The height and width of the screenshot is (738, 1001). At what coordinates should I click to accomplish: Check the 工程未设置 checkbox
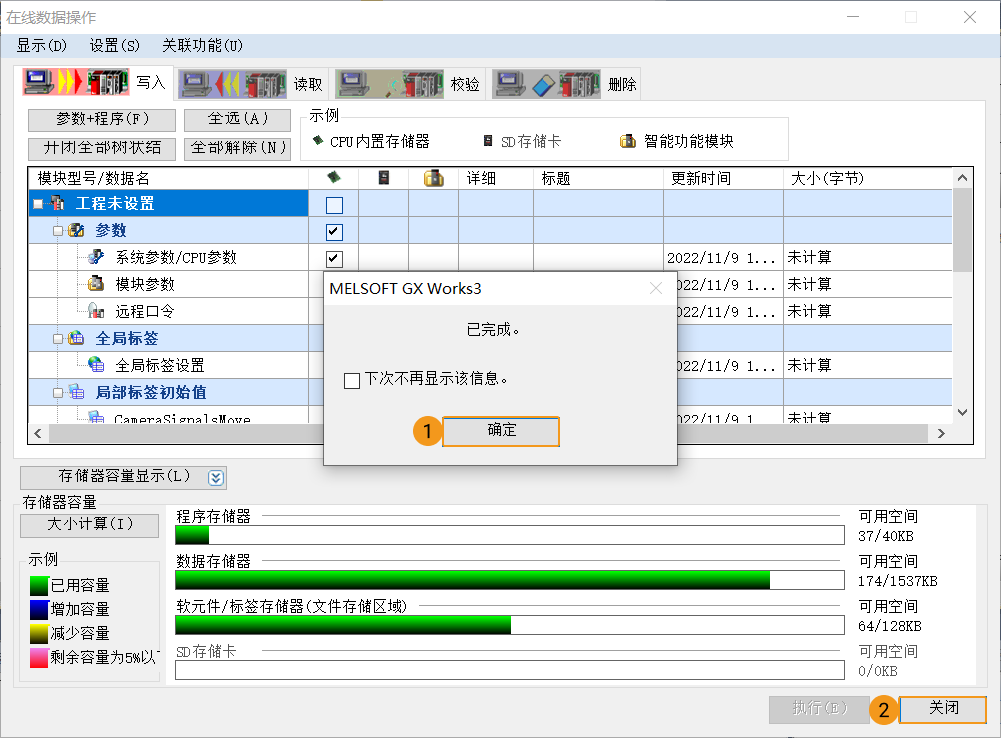[x=333, y=204]
